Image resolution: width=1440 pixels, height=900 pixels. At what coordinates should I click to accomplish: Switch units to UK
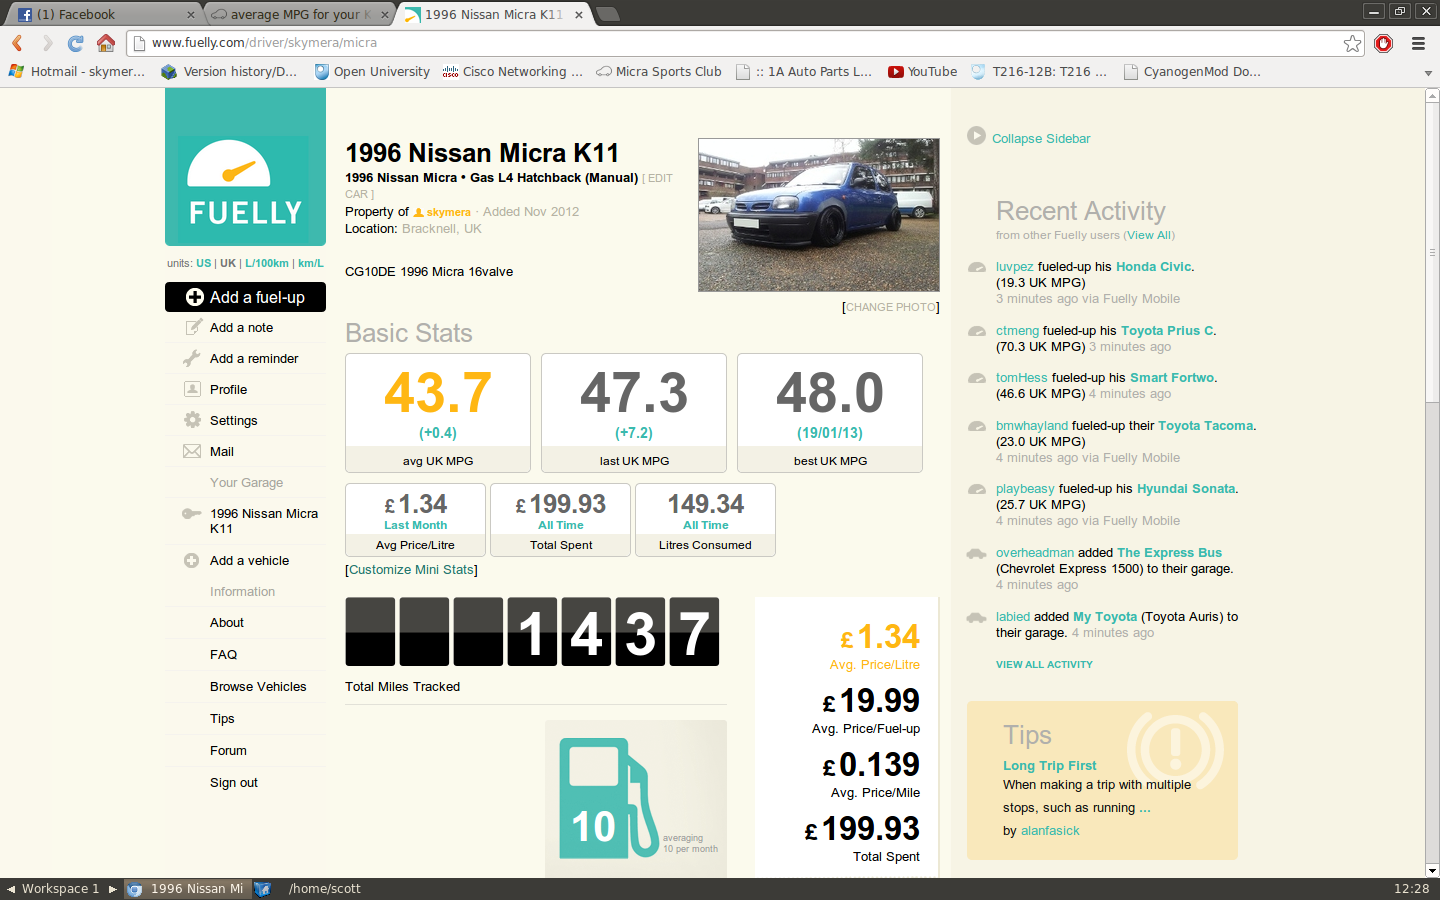coord(228,263)
